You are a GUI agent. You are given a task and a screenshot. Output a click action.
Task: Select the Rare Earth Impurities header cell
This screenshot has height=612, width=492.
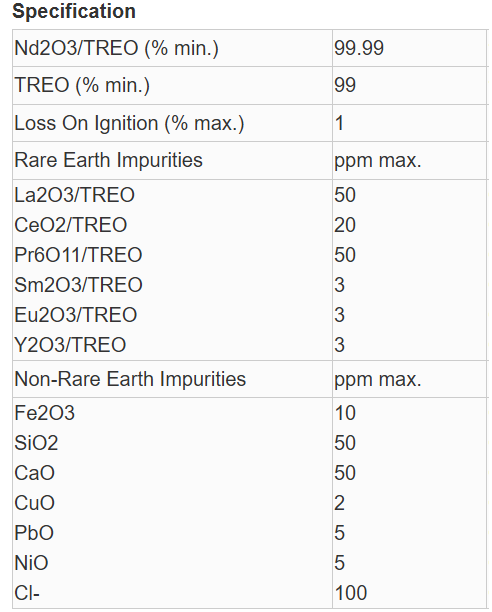coord(172,160)
